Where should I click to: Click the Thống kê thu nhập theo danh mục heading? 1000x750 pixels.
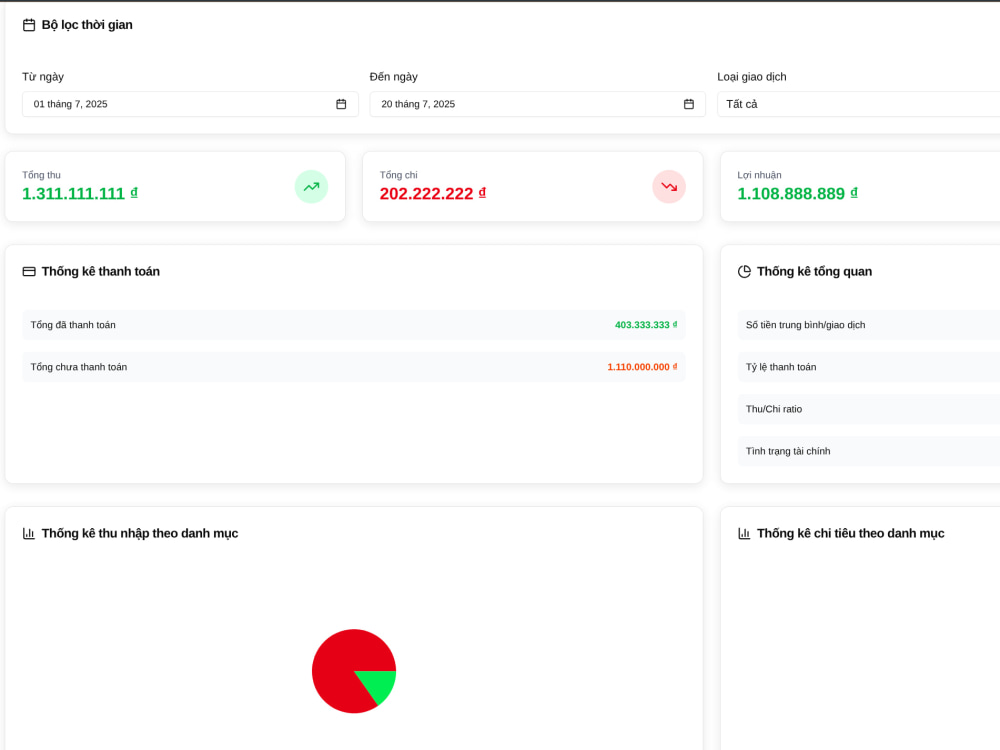point(140,533)
